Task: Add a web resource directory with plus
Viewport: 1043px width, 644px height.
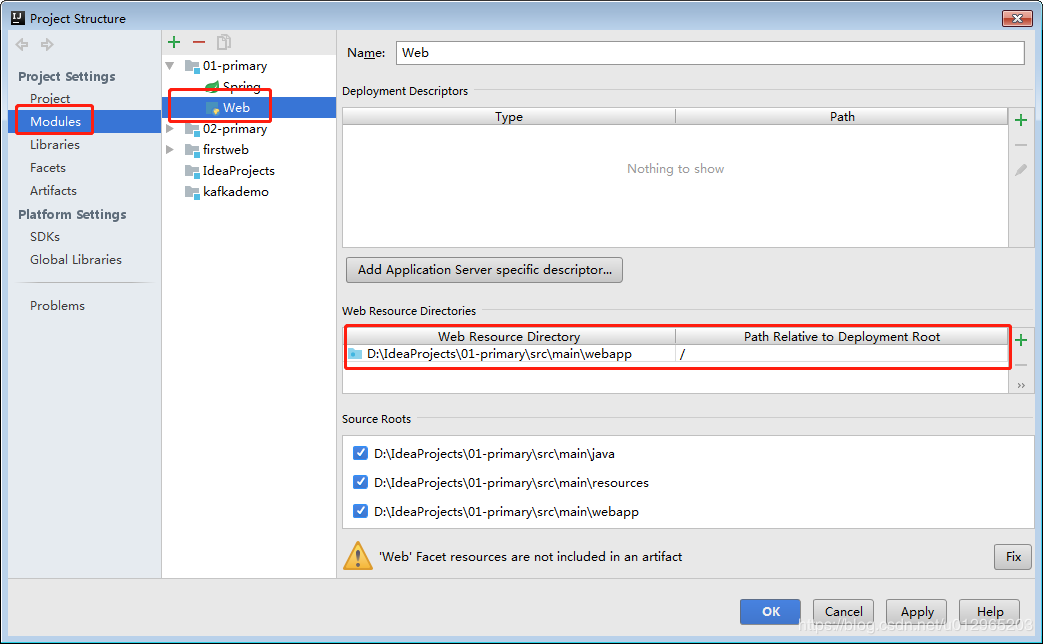Action: (x=1021, y=341)
